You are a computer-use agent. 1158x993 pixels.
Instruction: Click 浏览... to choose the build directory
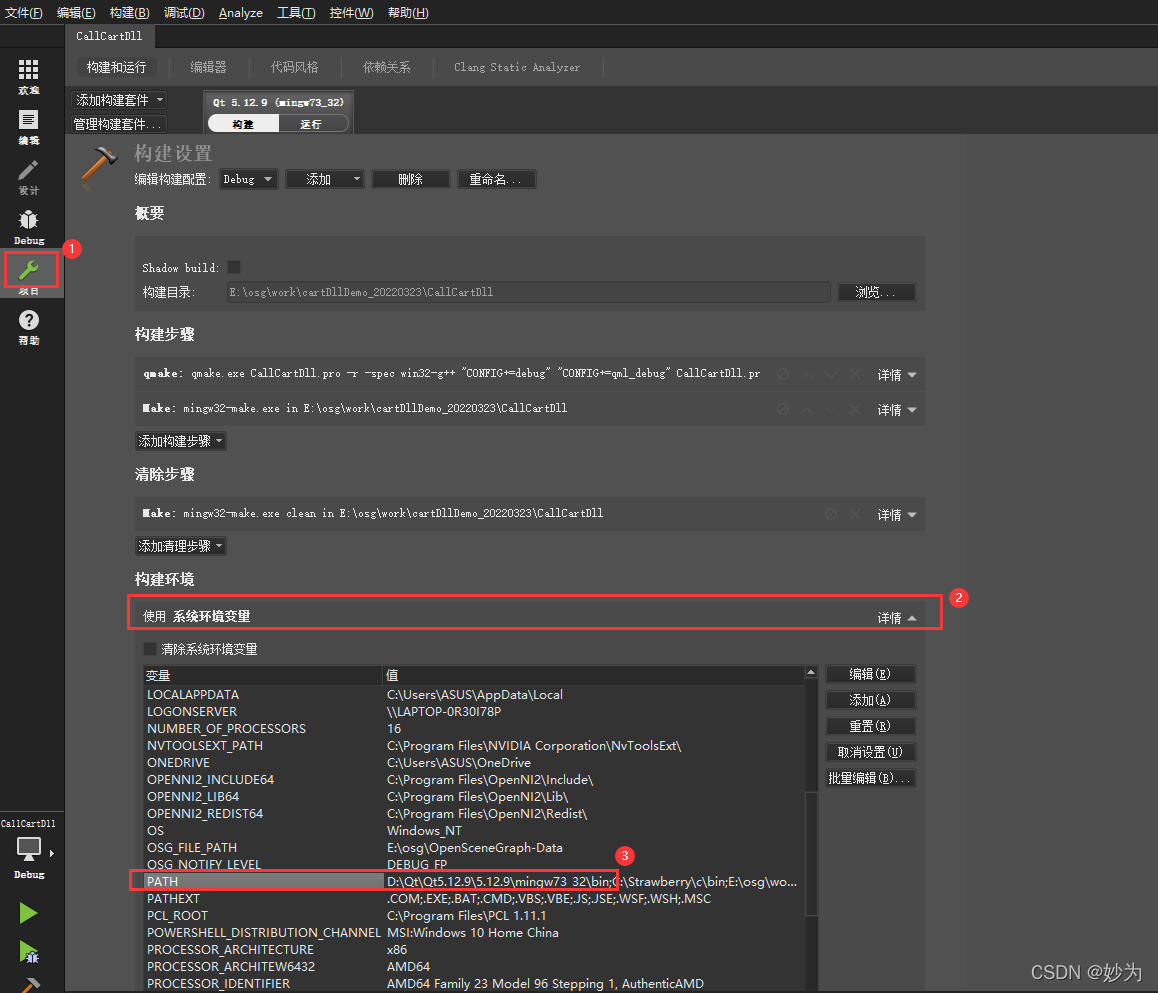point(877,292)
